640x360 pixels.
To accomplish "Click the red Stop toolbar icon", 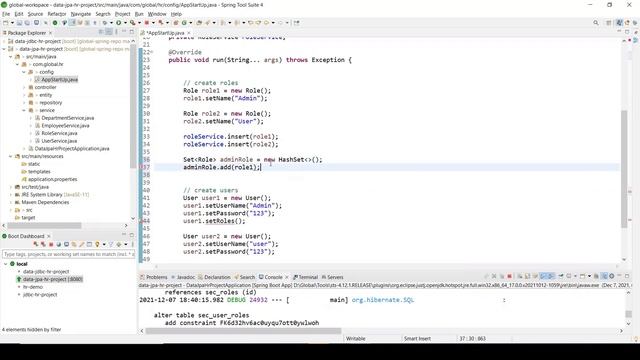I will (146, 23).
